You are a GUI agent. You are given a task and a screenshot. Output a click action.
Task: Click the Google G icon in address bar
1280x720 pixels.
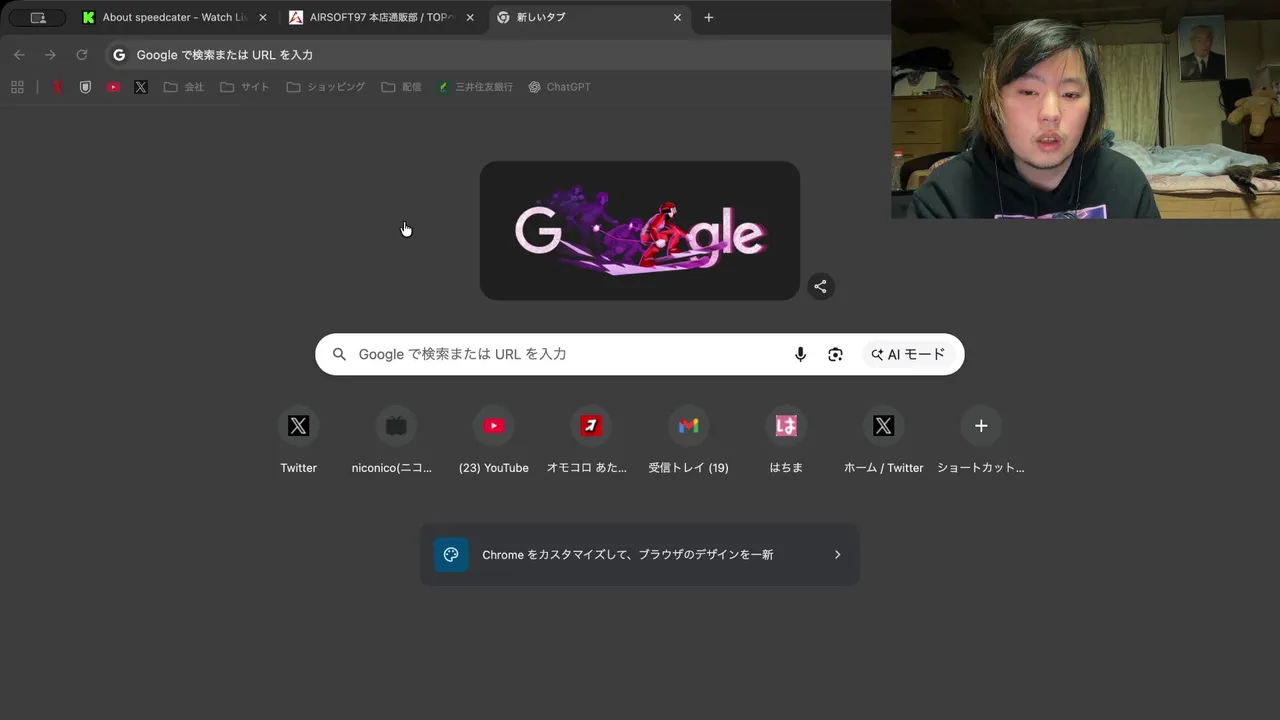[x=119, y=55]
